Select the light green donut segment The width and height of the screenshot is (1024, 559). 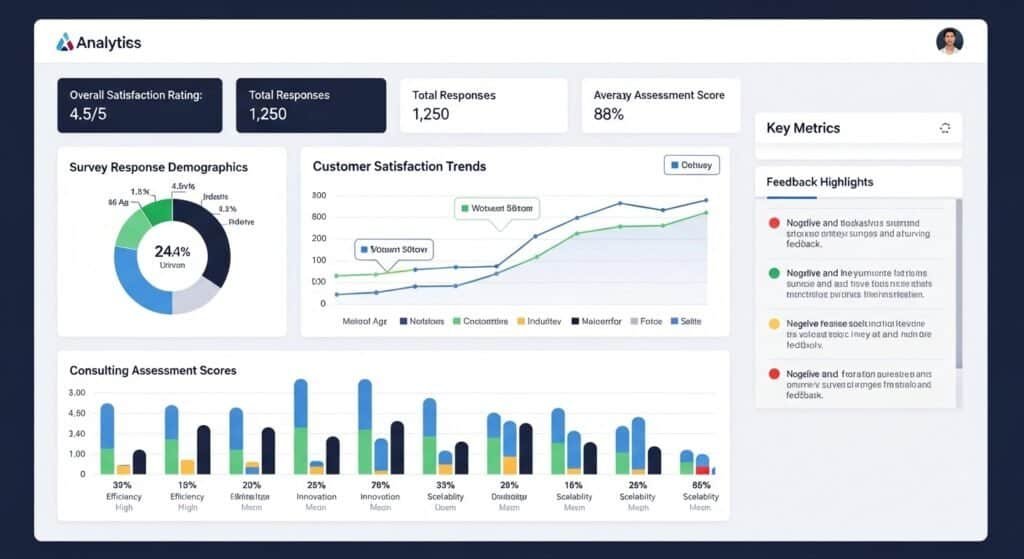click(131, 229)
